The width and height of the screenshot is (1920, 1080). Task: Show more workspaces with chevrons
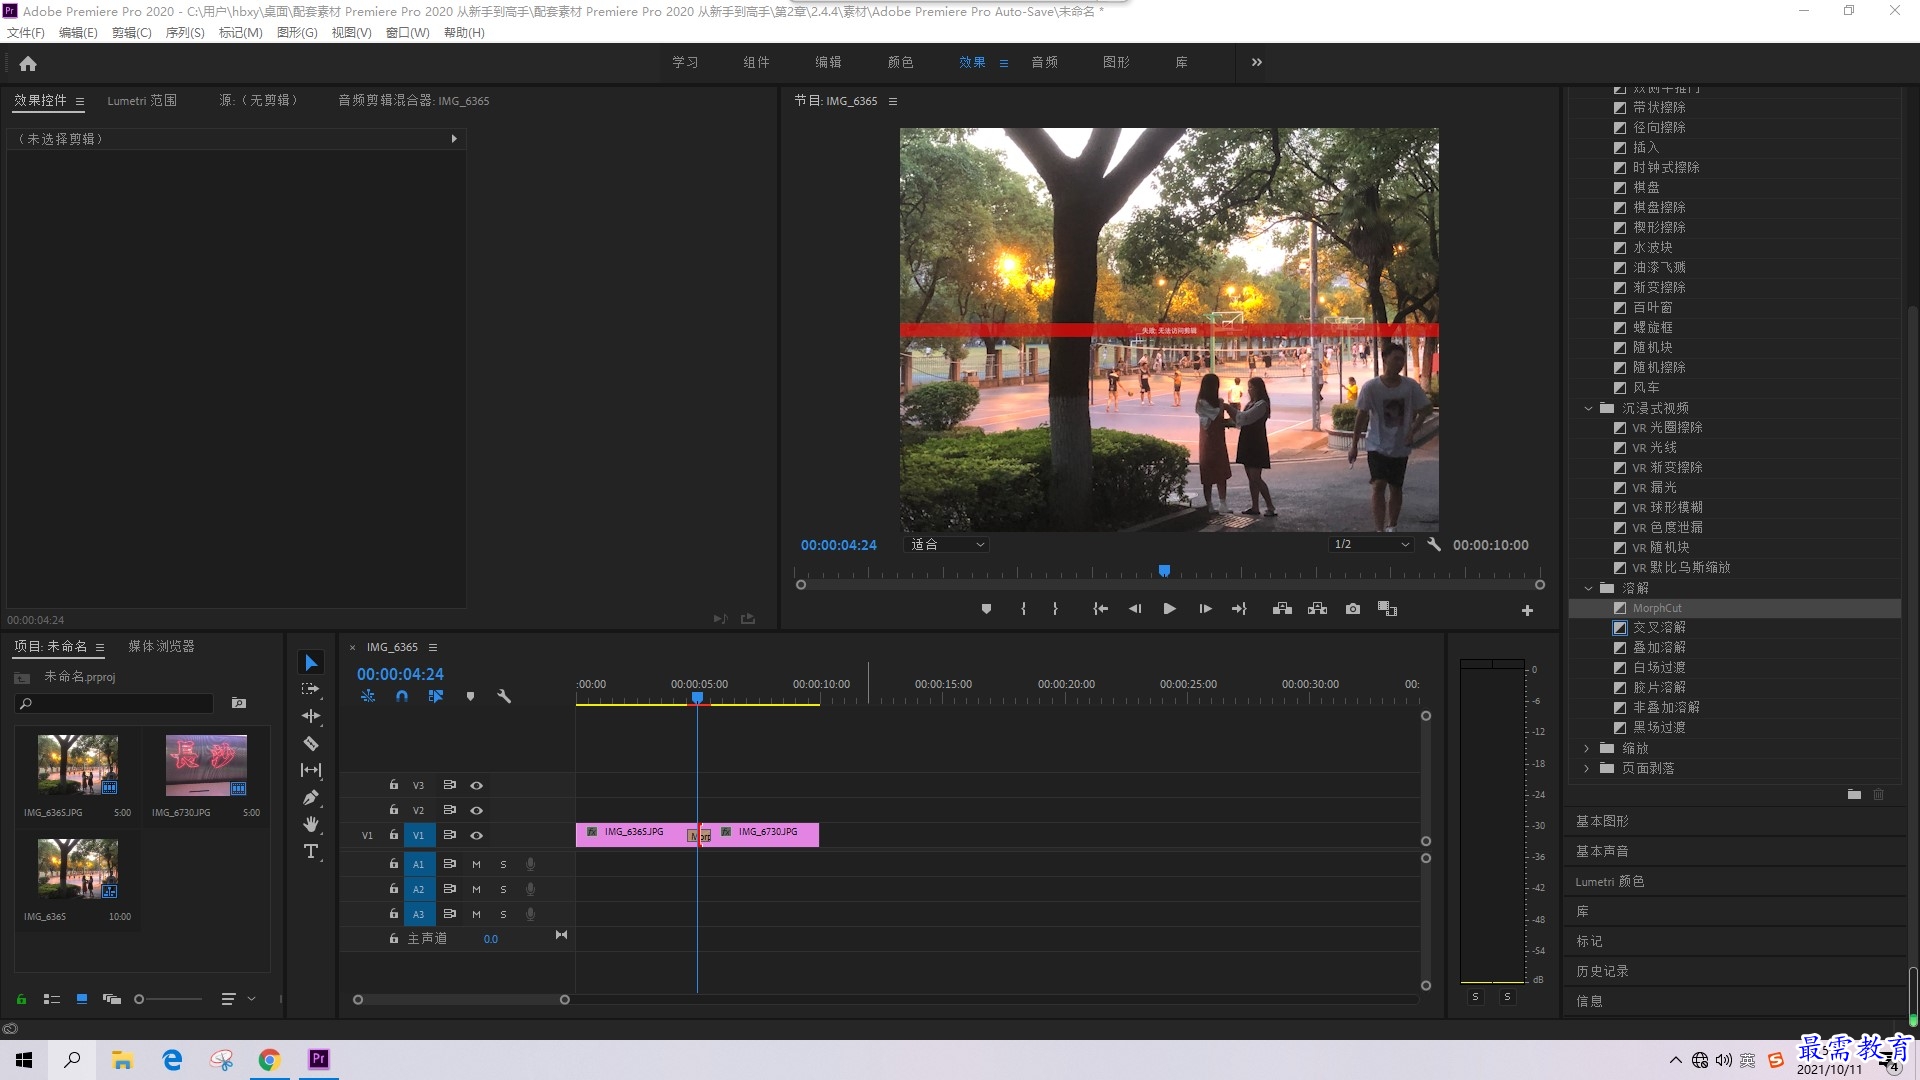point(1257,62)
